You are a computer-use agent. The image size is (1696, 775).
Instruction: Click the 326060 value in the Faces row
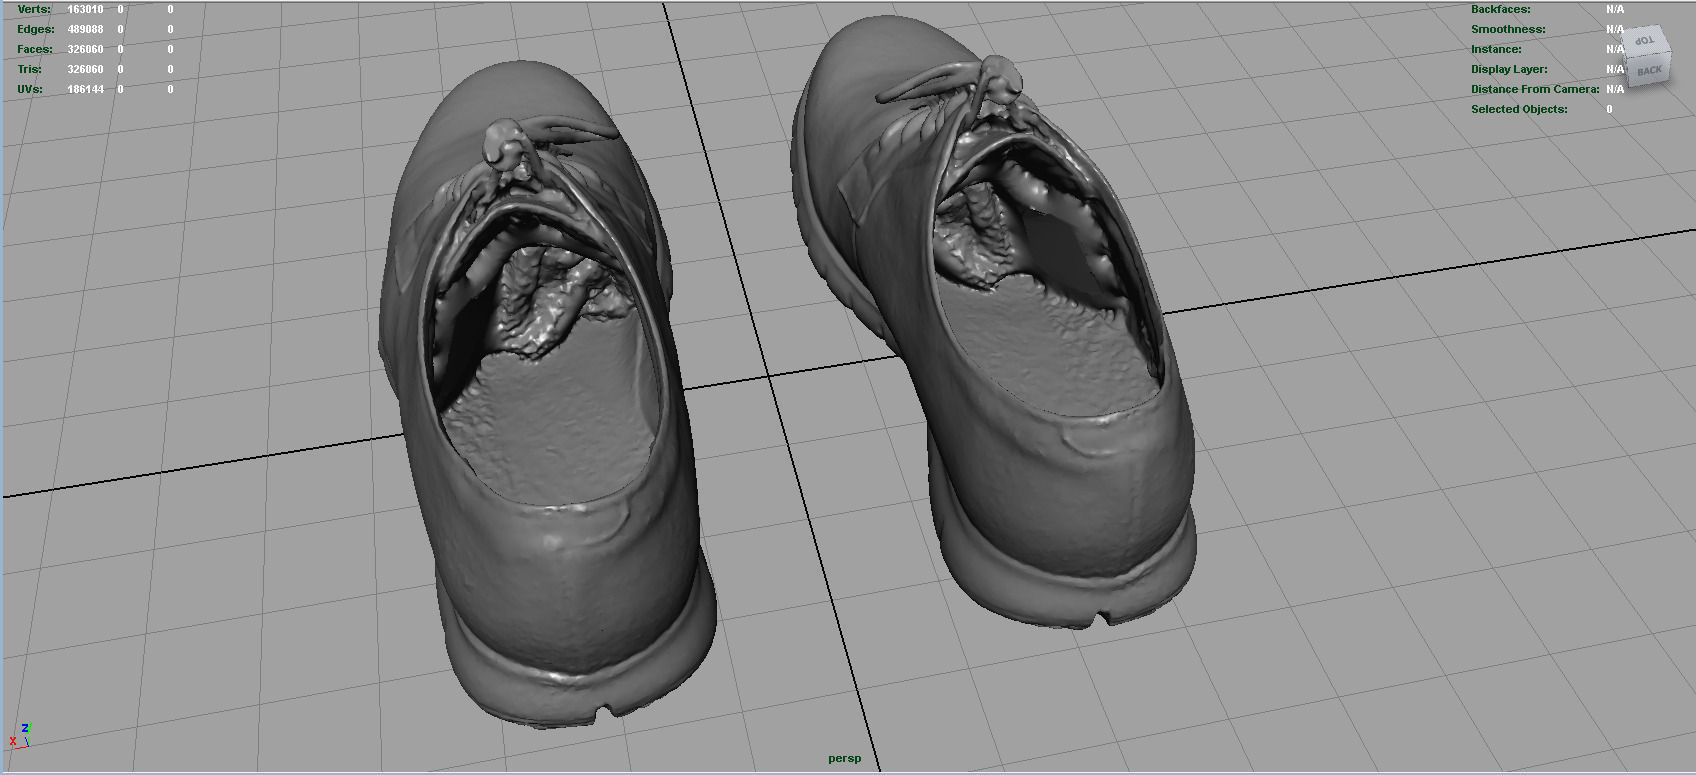point(85,49)
